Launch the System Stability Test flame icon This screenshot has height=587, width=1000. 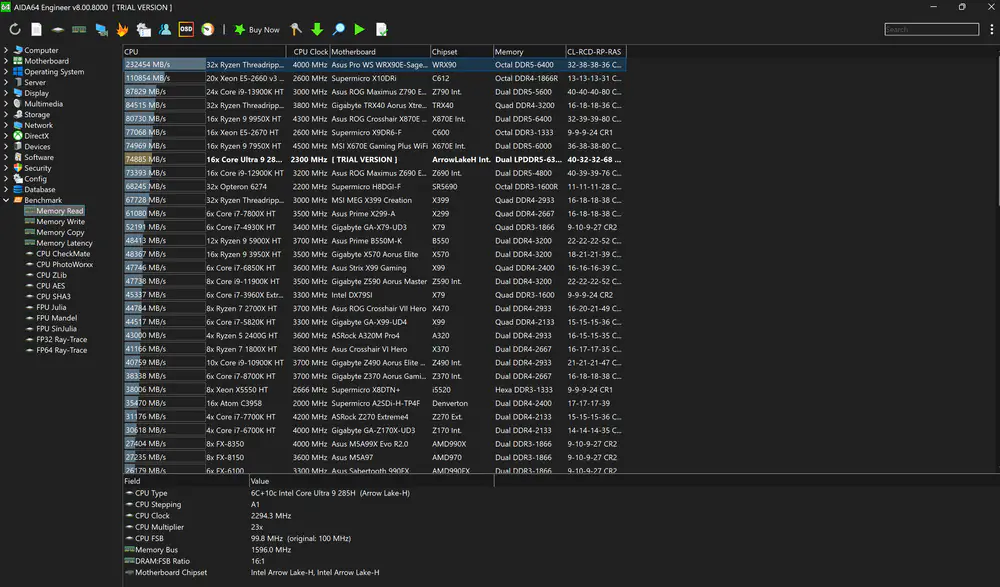coord(123,30)
